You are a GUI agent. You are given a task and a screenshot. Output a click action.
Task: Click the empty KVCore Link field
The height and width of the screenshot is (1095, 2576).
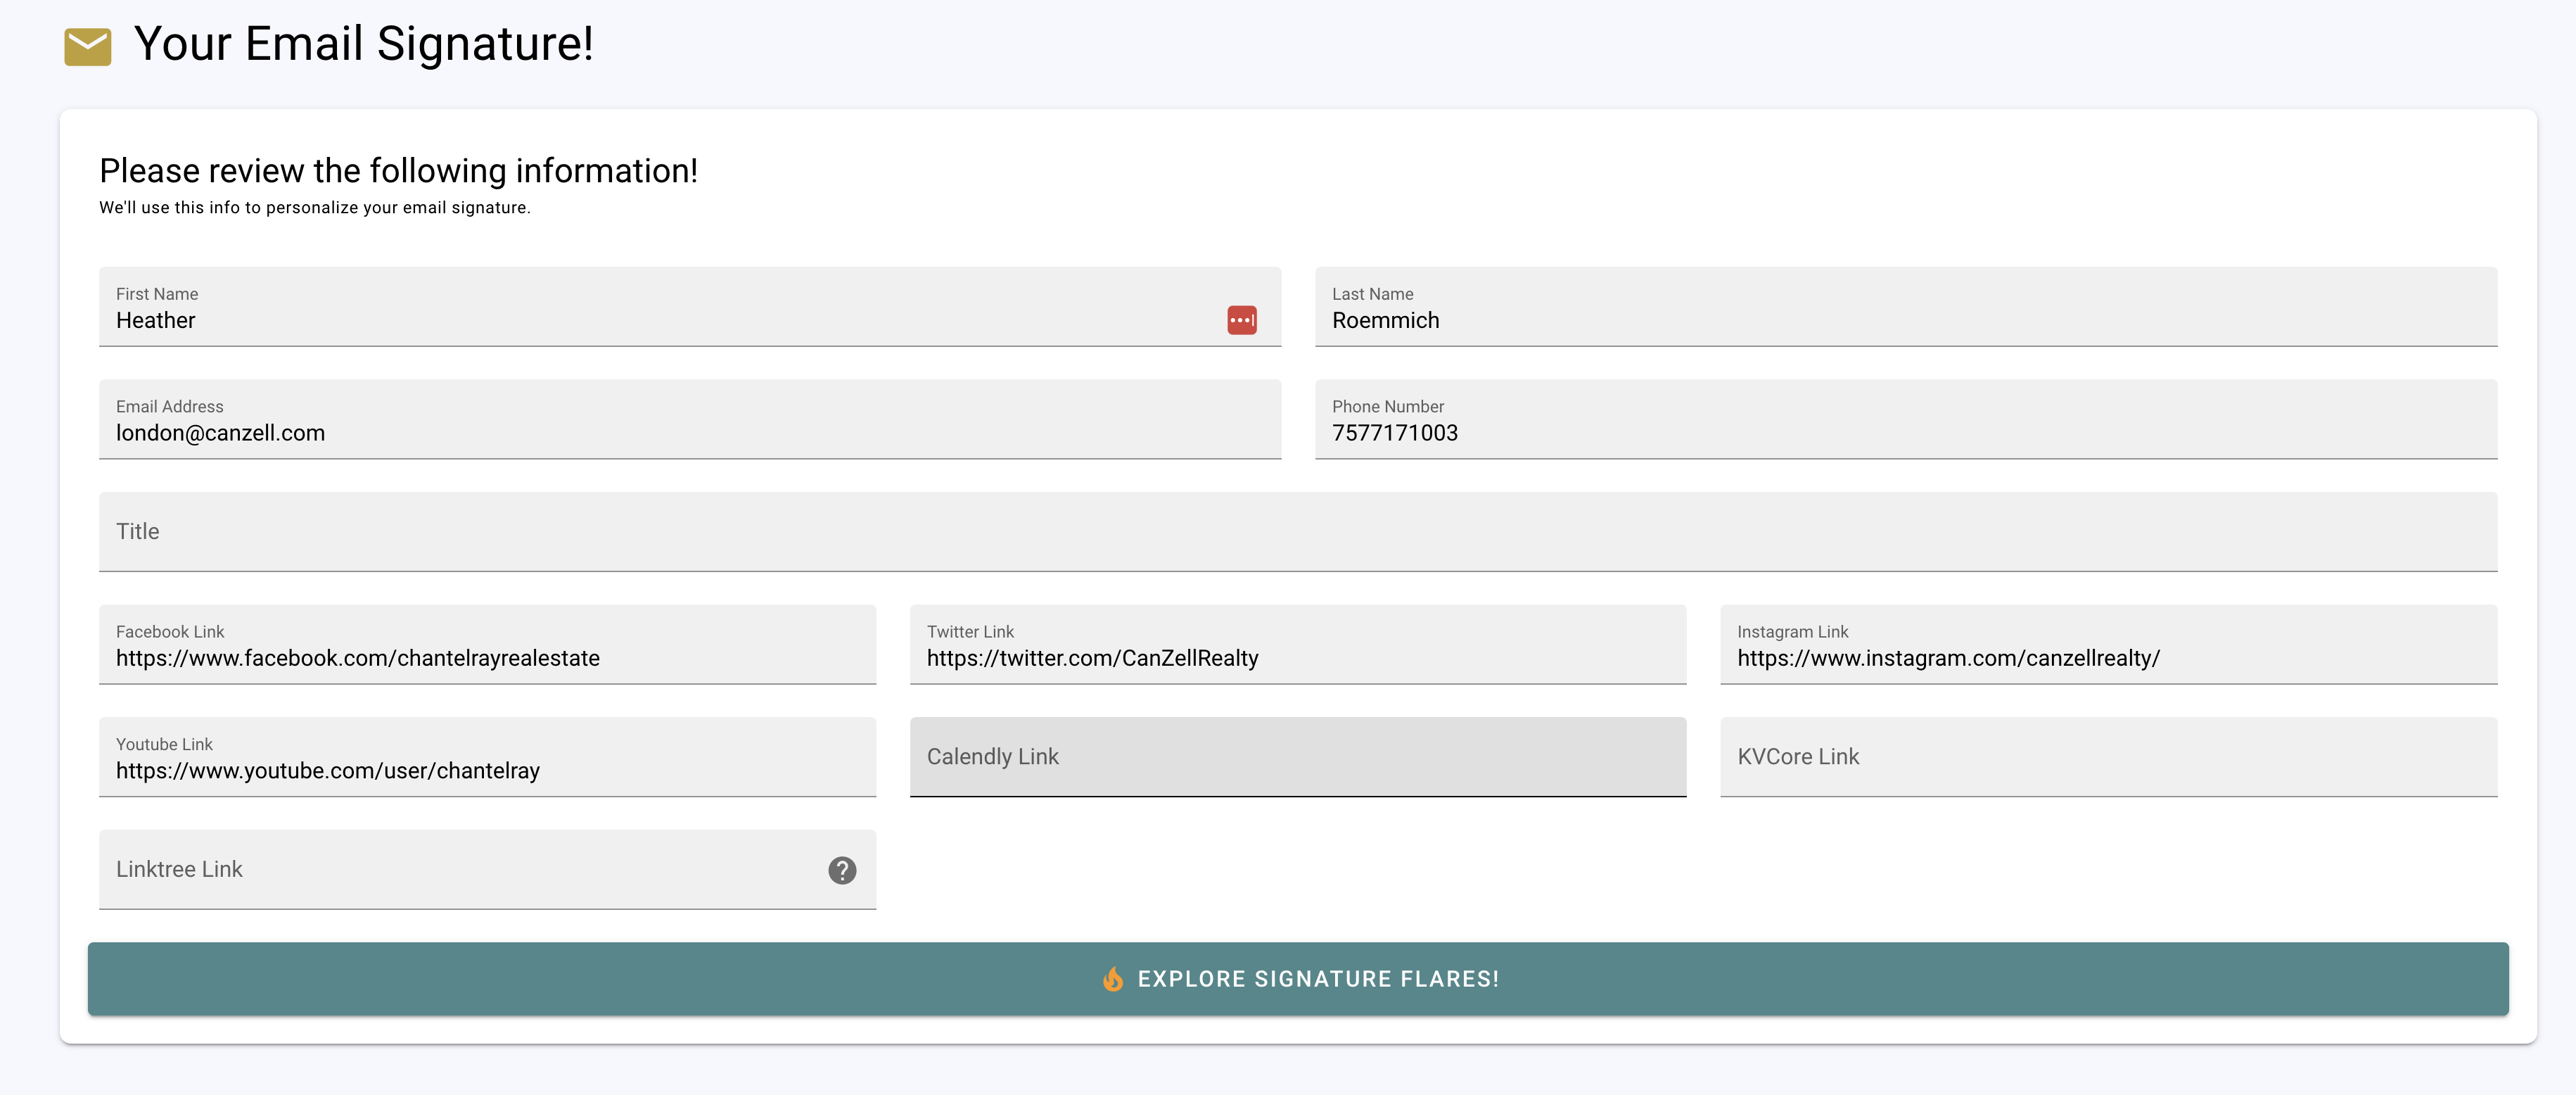point(2108,757)
